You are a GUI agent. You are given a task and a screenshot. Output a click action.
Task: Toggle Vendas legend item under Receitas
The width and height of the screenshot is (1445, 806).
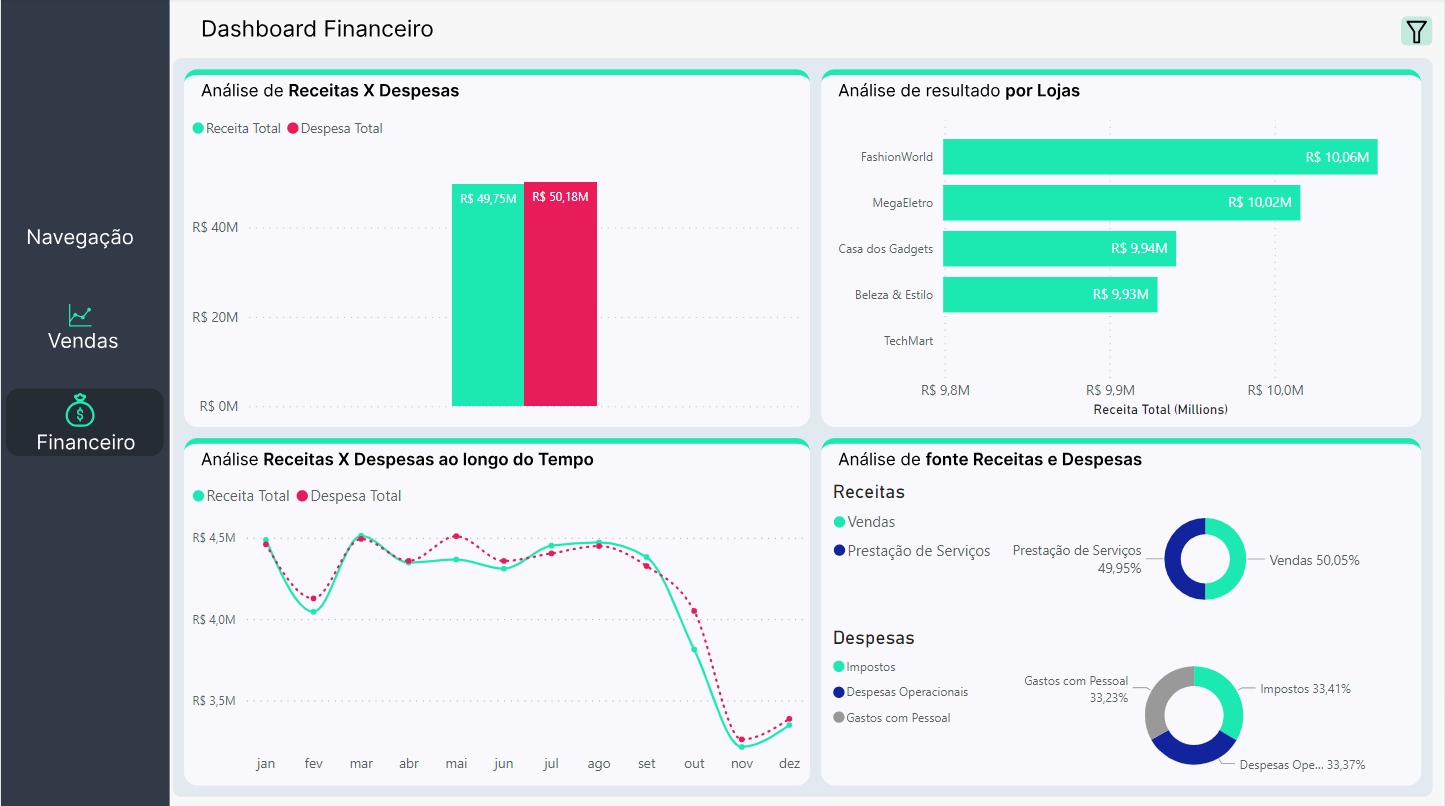coord(865,522)
